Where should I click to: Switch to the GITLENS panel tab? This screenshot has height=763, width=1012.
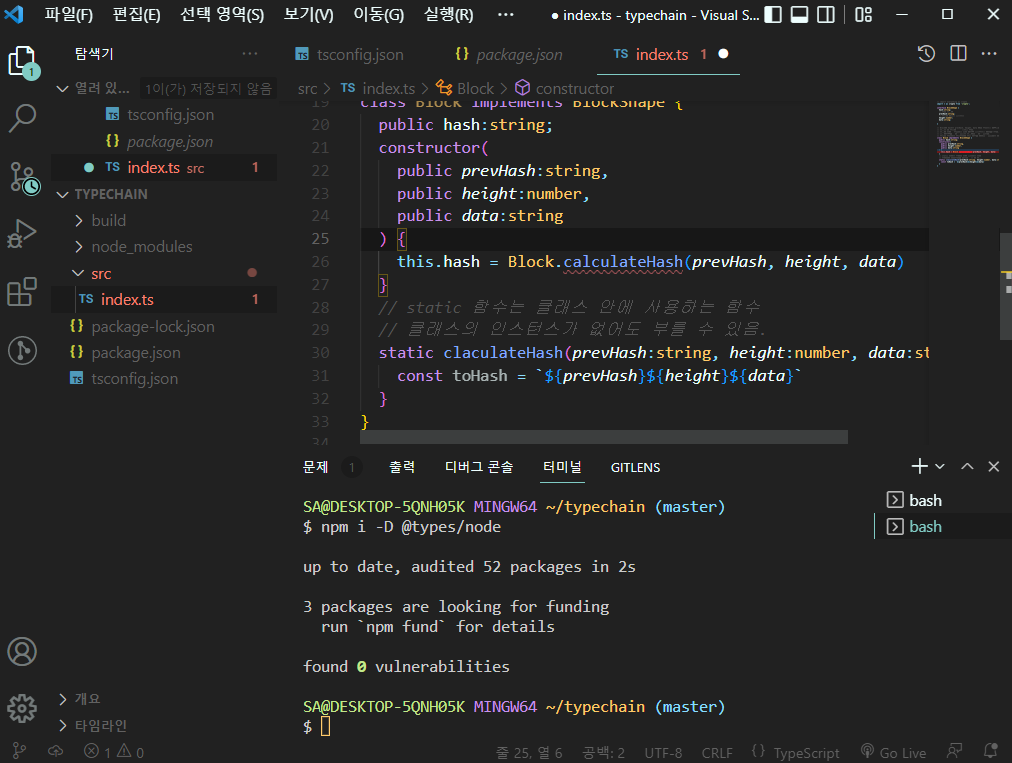pos(635,467)
